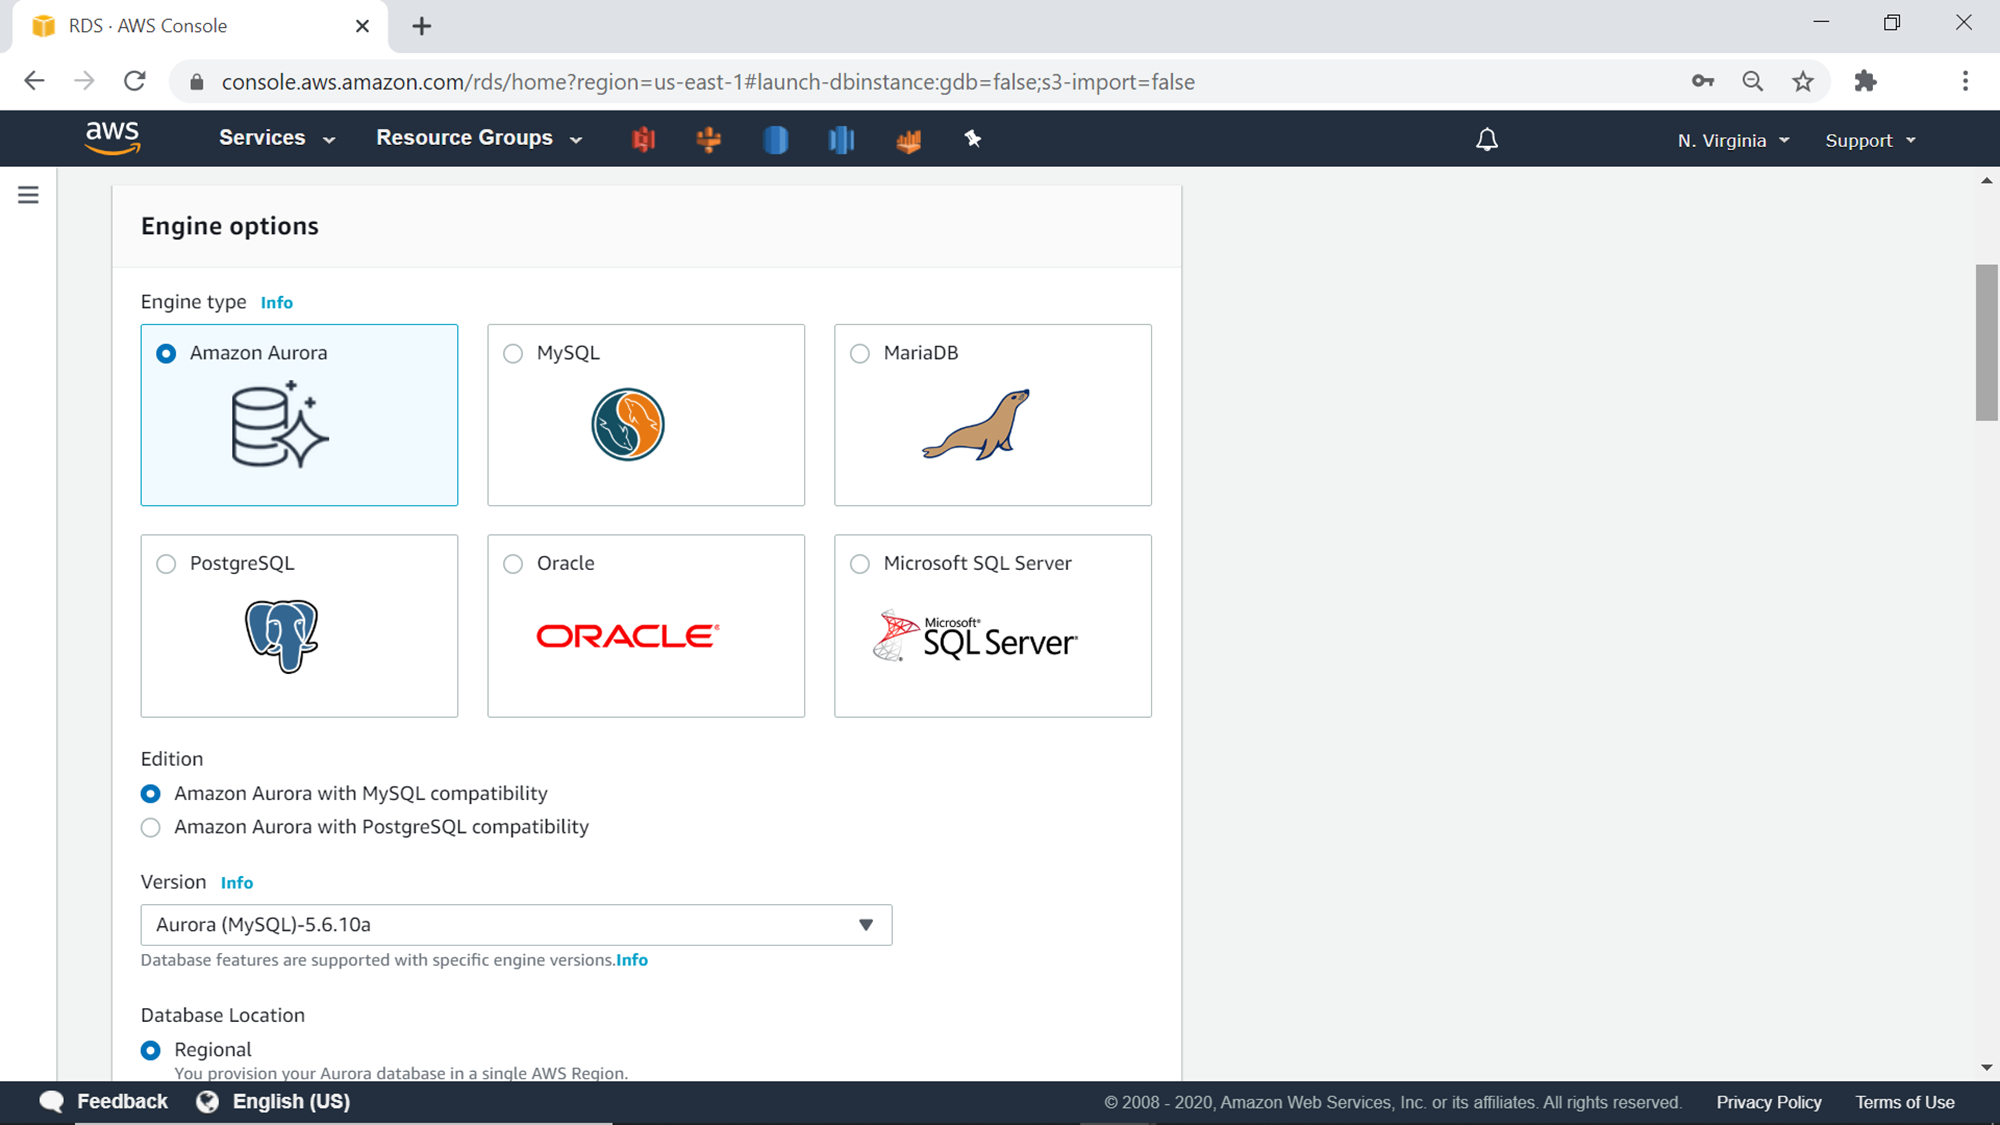
Task: Open the hamburger side navigation menu
Action: 28,195
